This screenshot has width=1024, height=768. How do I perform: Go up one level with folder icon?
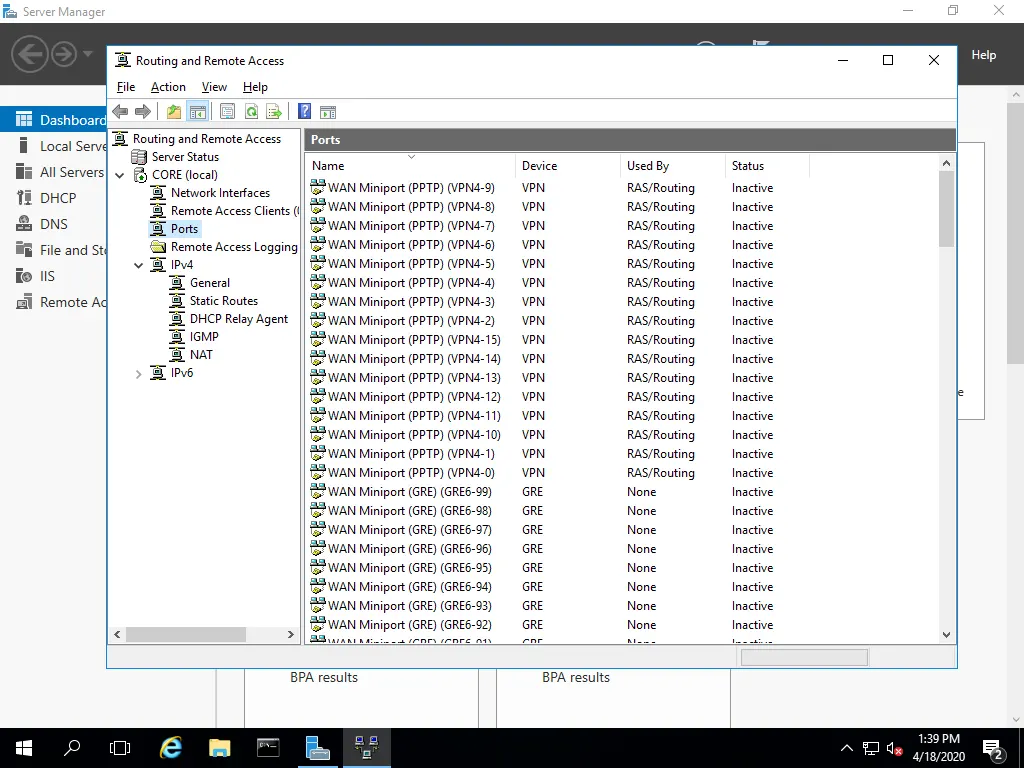[x=174, y=112]
